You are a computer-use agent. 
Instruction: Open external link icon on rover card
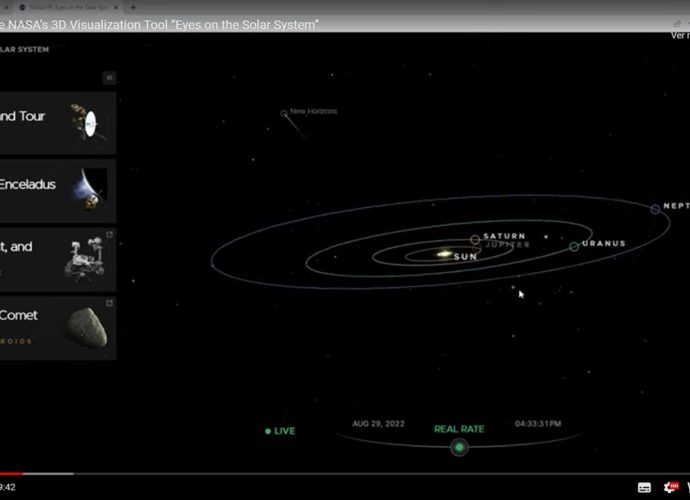click(x=110, y=235)
